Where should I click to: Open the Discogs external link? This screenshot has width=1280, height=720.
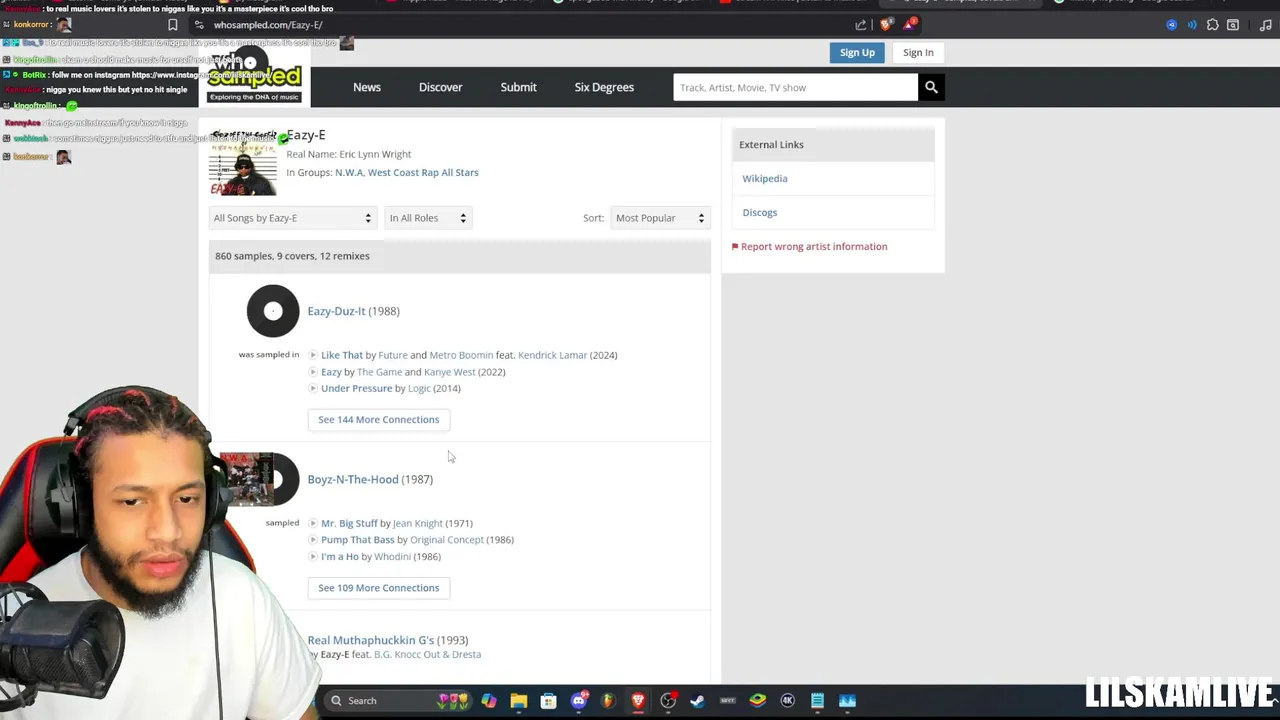[760, 212]
